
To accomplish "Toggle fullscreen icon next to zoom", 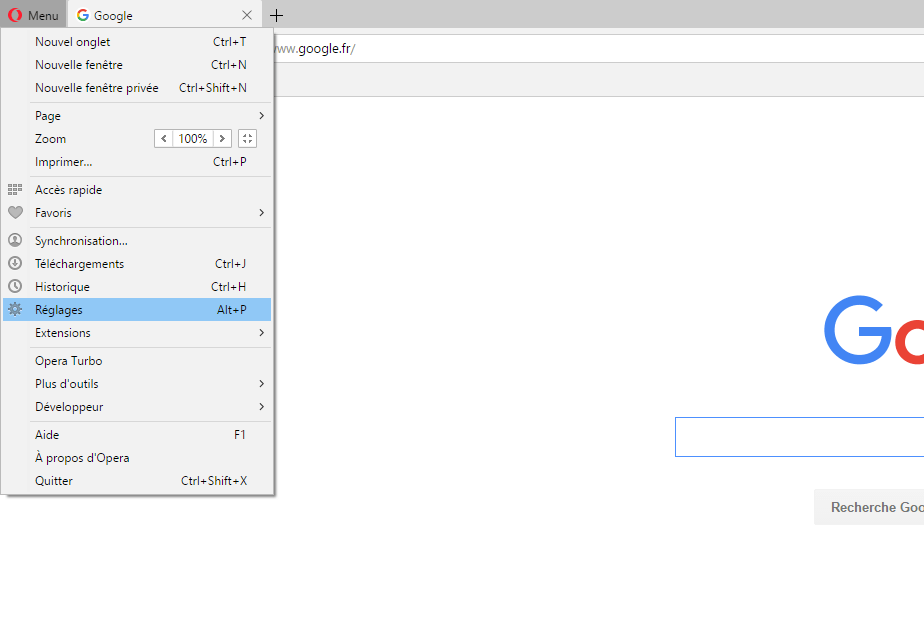I will tap(248, 139).
